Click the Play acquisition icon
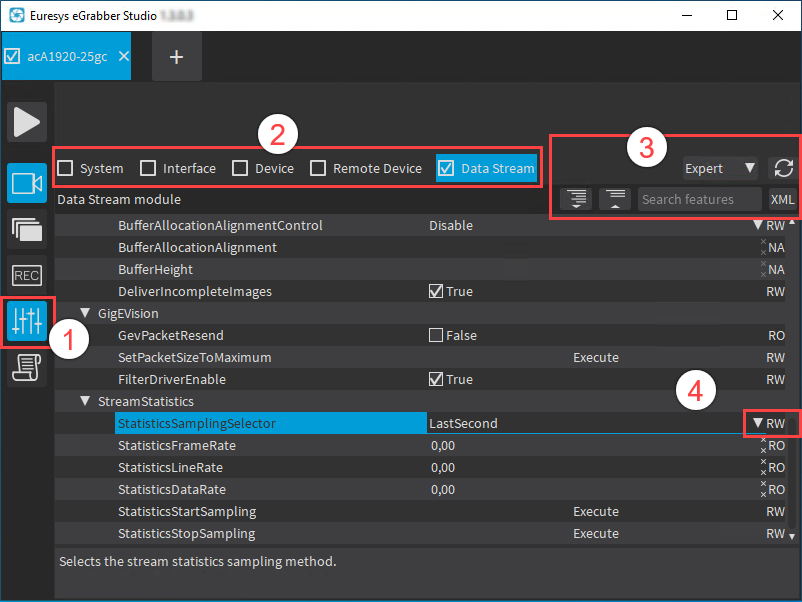The width and height of the screenshot is (802, 602). coord(27,121)
